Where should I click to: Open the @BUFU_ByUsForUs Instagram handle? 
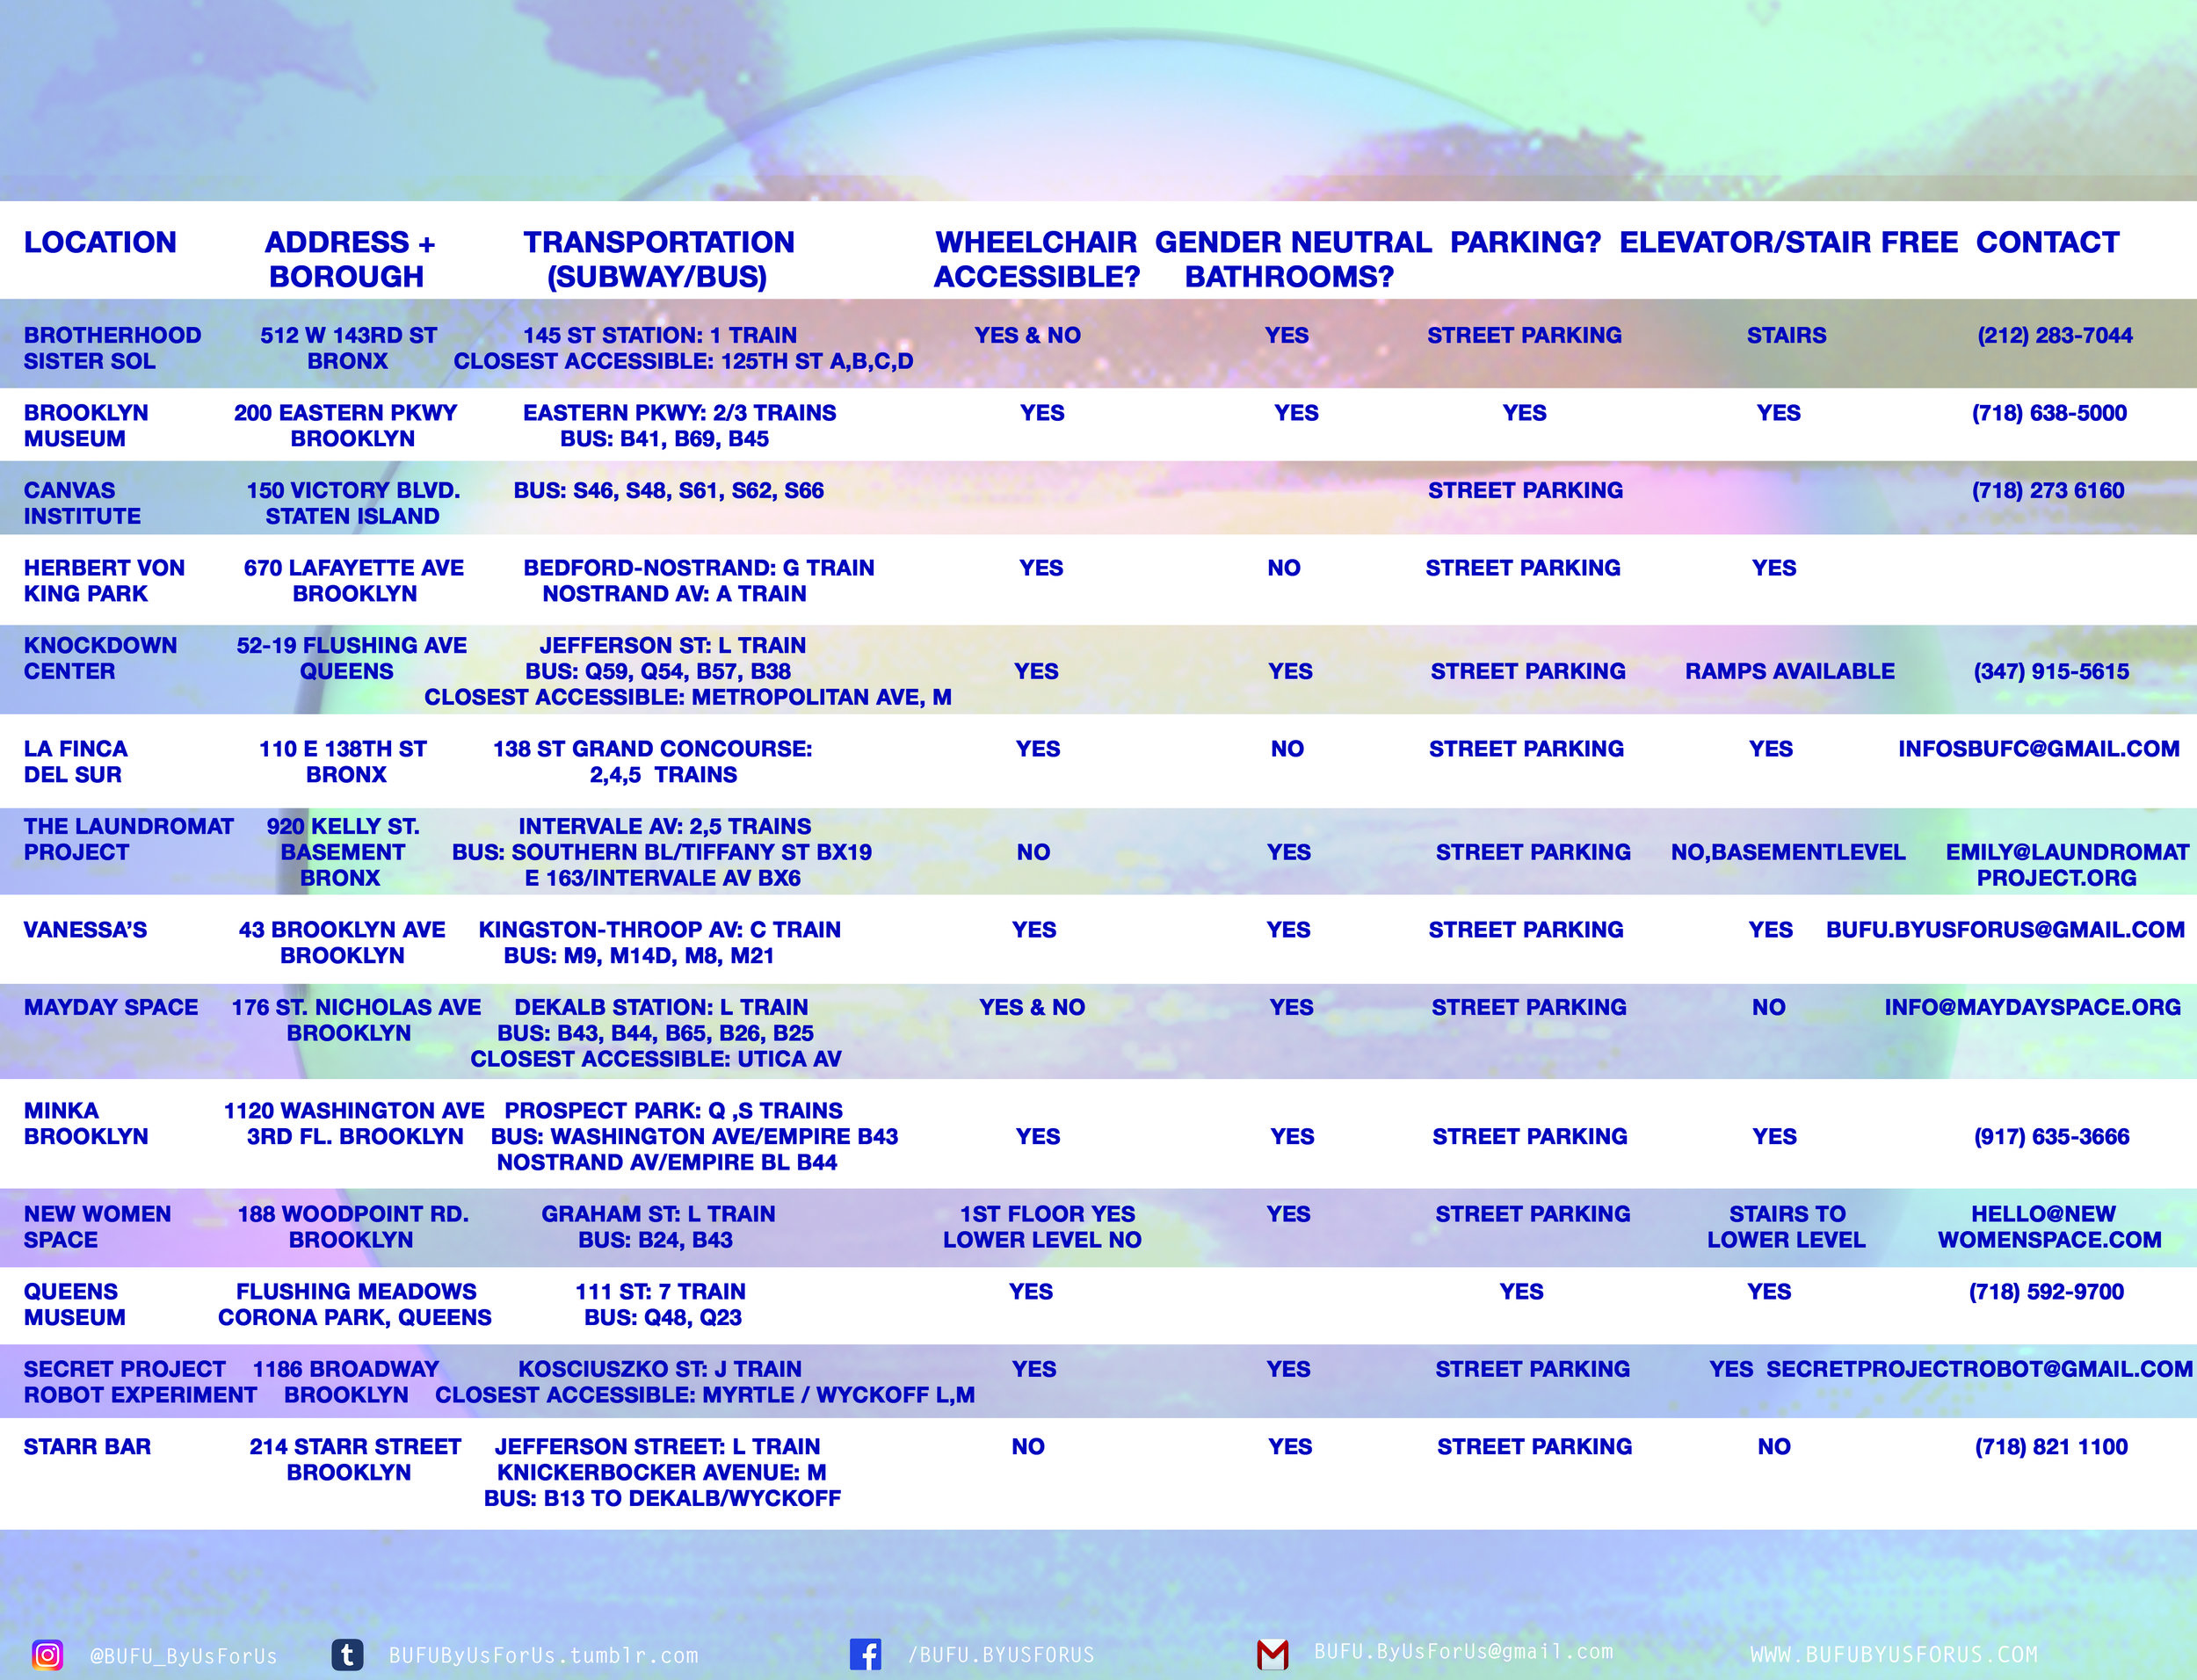pos(183,1656)
